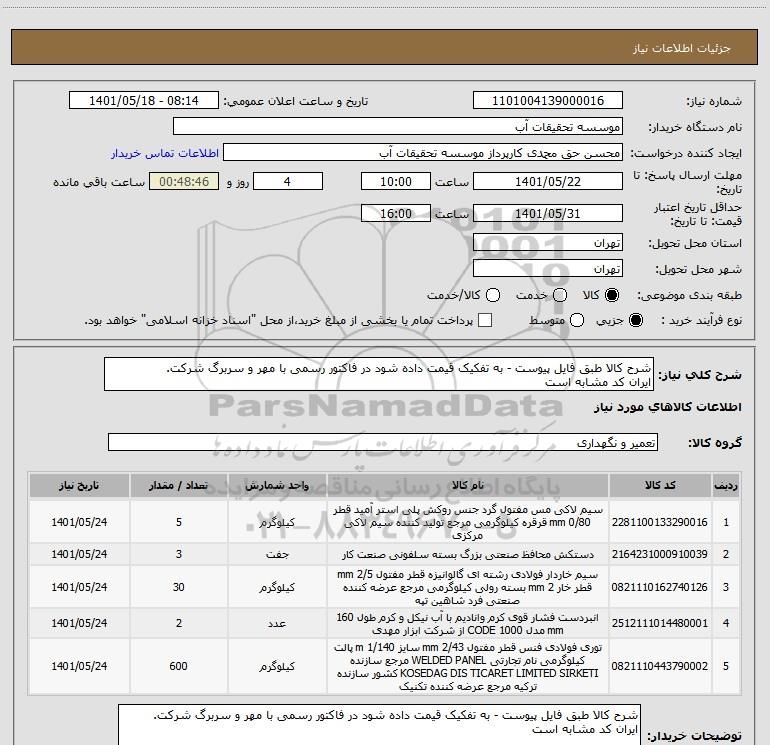Image resolution: width=770 pixels, height=745 pixels.
Task: Click the buyer organization field موسسه تحقیقات آب
Action: 398,127
